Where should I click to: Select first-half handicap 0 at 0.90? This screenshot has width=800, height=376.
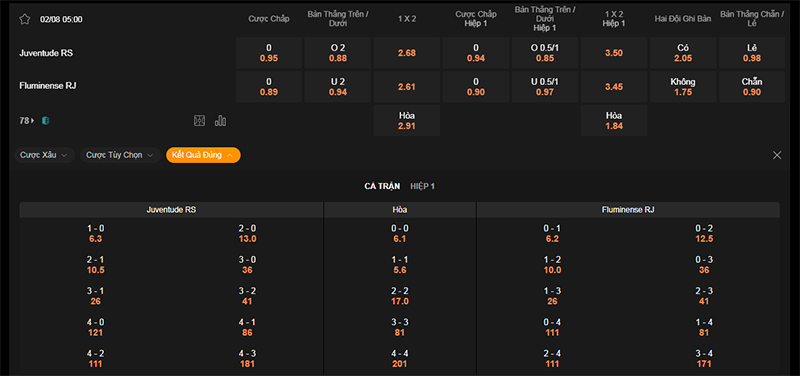[476, 87]
